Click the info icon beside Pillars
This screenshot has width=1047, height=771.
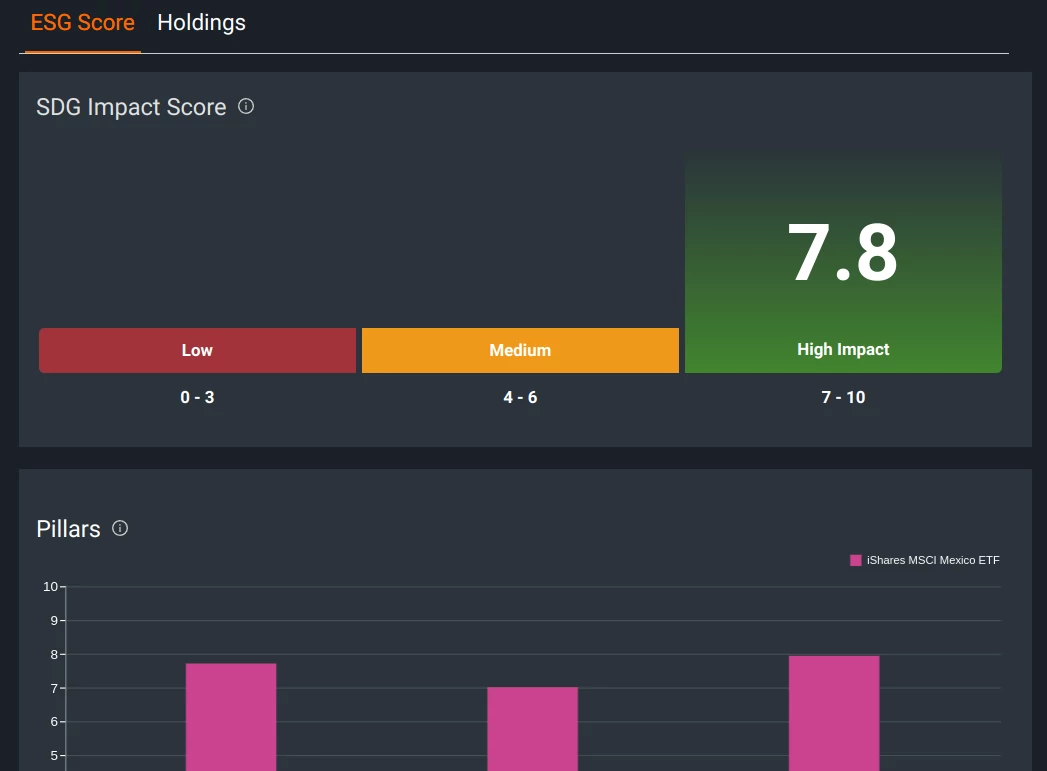coord(120,528)
